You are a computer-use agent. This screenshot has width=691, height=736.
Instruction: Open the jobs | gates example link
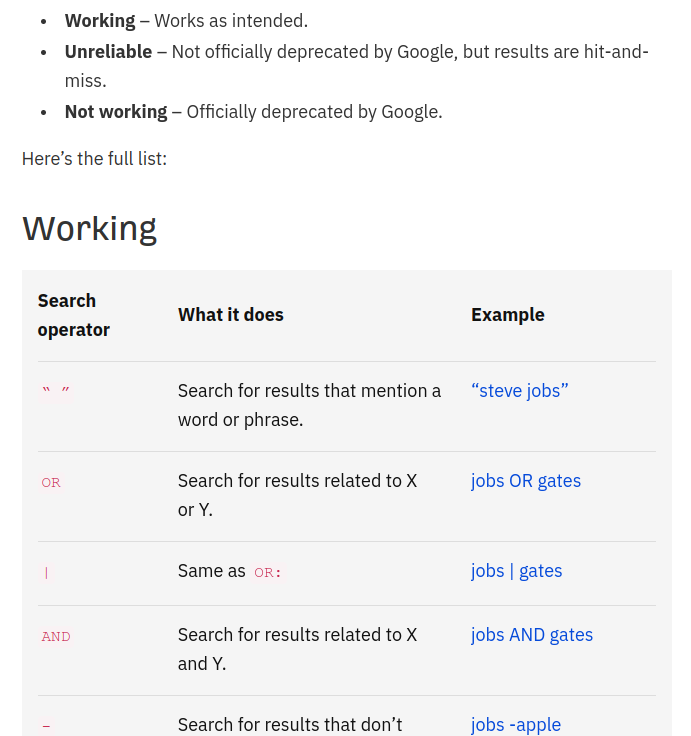tap(516, 571)
